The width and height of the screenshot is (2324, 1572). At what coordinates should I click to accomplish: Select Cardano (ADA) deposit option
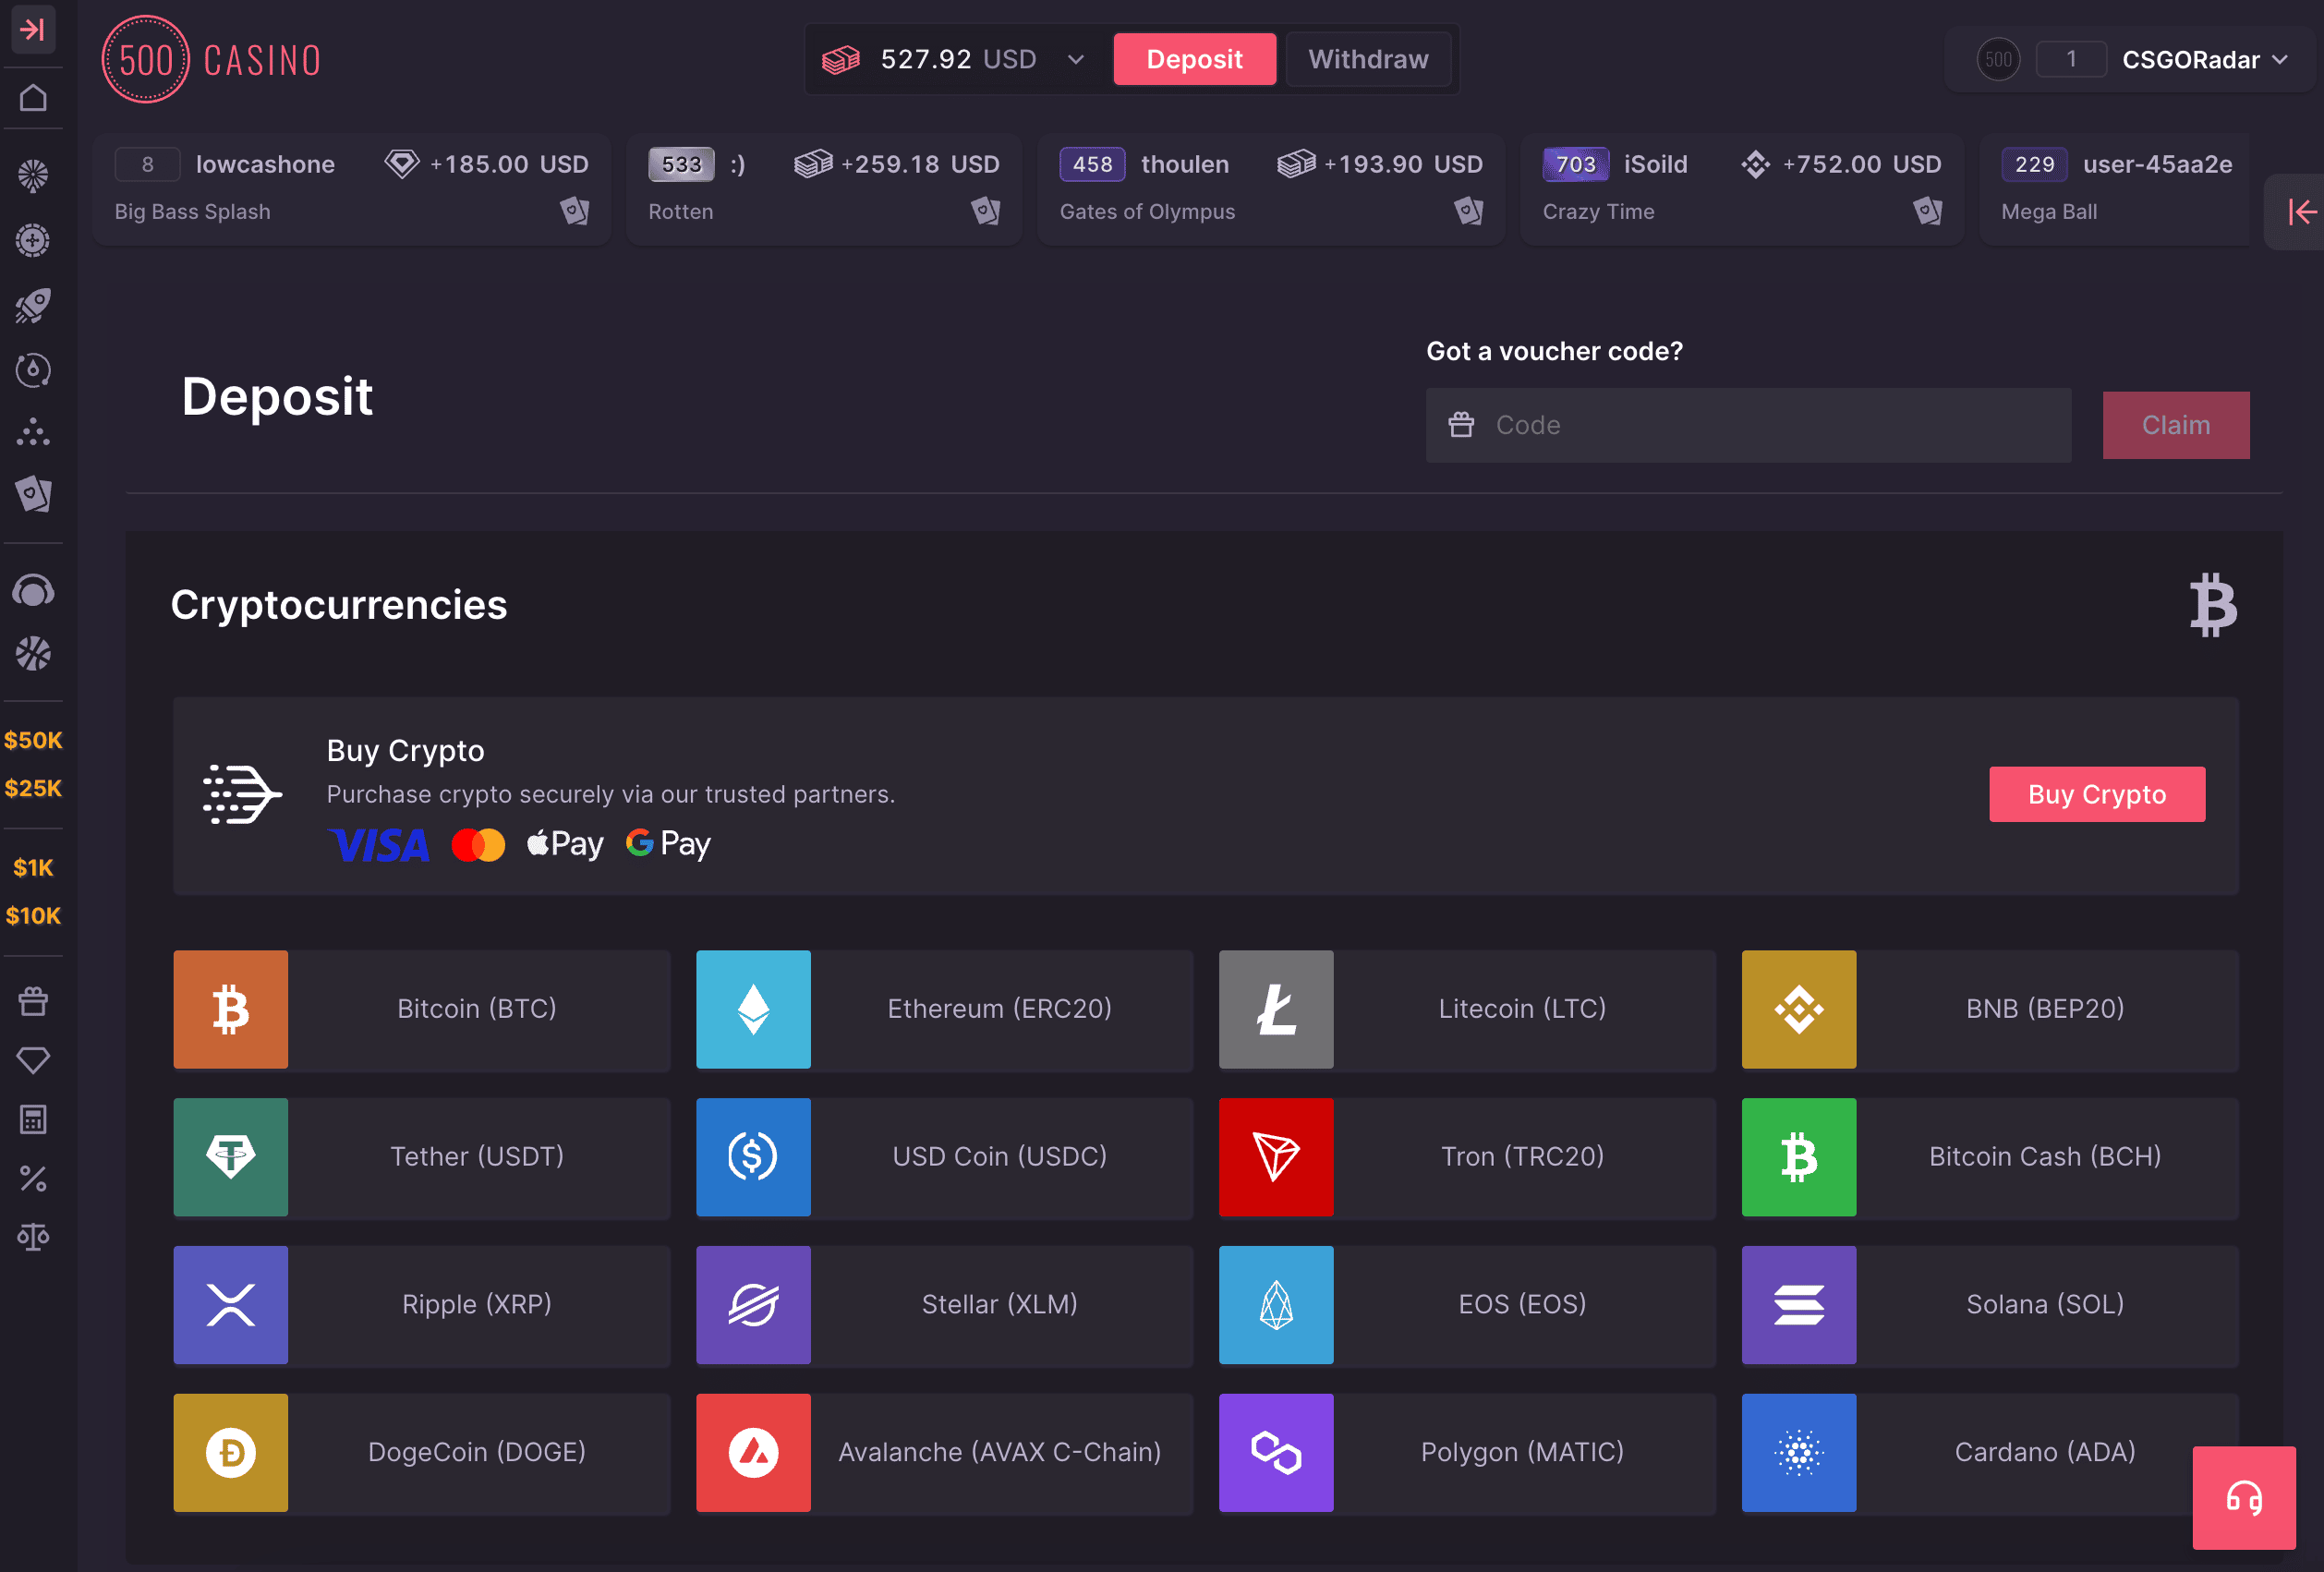[x=1990, y=1453]
